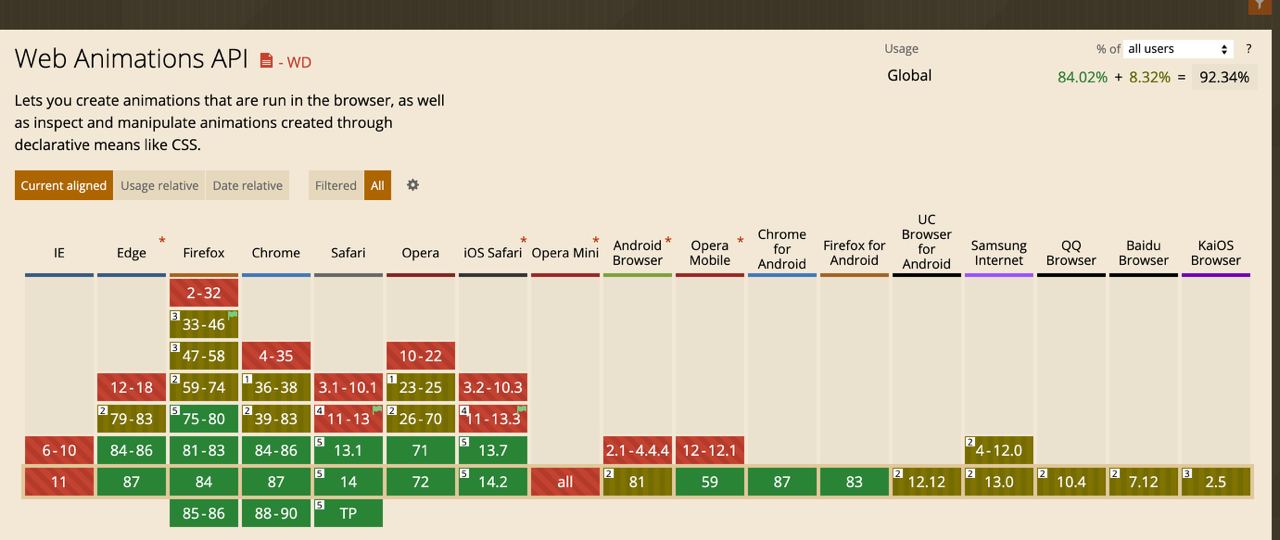This screenshot has width=1280, height=540.
Task: Toggle the All browsers option
Action: pyautogui.click(x=377, y=185)
